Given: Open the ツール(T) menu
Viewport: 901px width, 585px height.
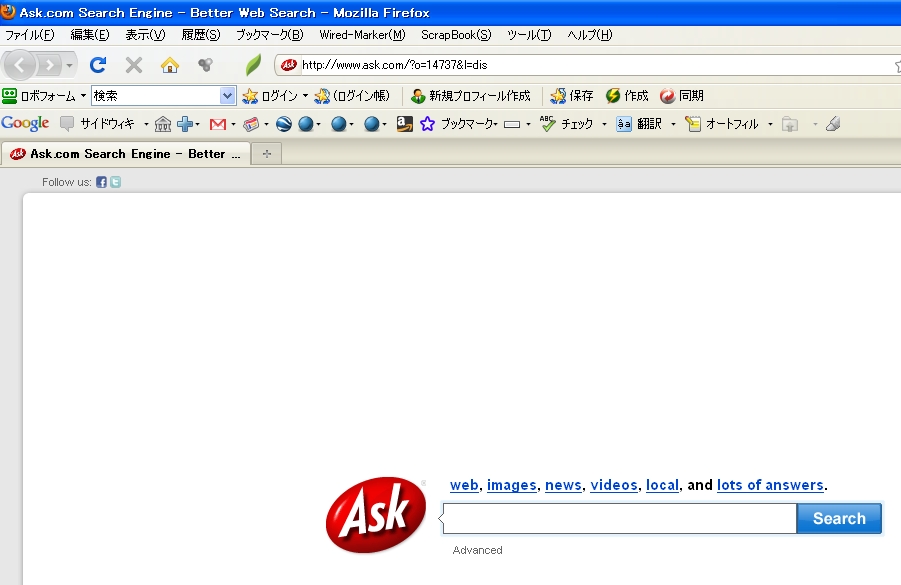Looking at the screenshot, I should [529, 35].
